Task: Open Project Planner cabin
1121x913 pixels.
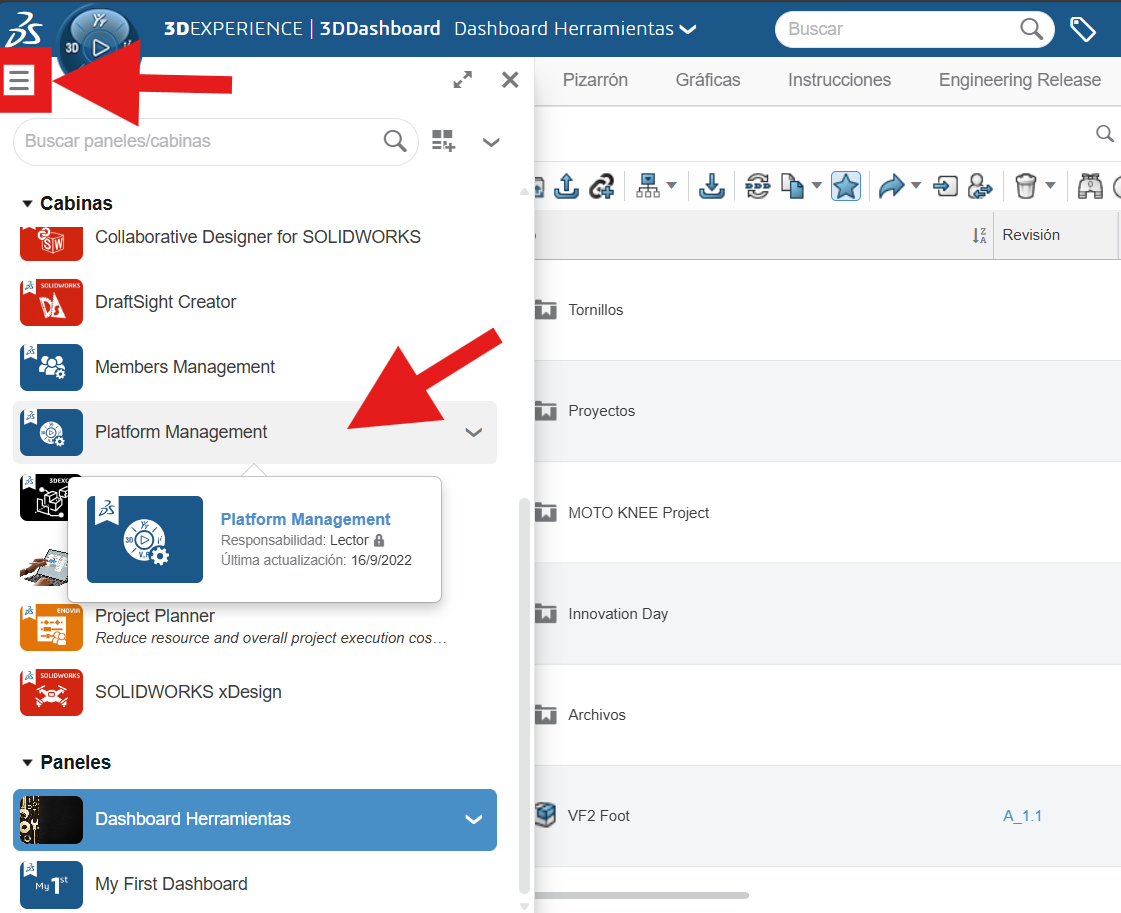Action: coord(155,616)
